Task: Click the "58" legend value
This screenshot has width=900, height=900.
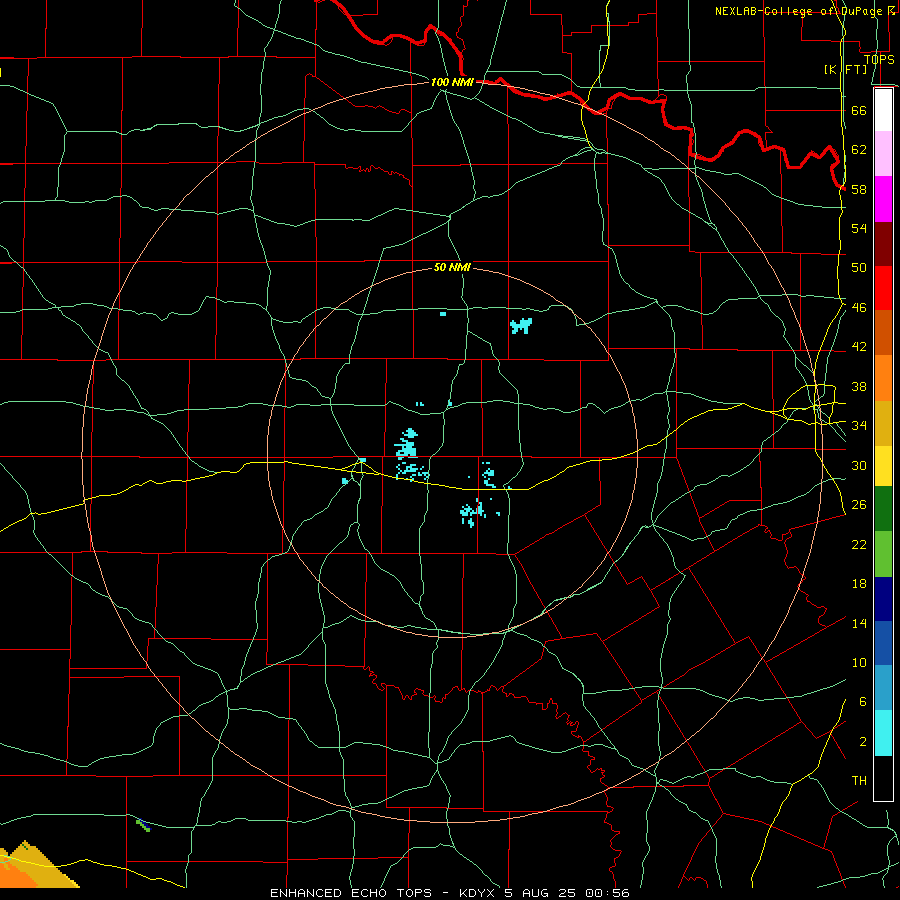Action: [x=859, y=189]
